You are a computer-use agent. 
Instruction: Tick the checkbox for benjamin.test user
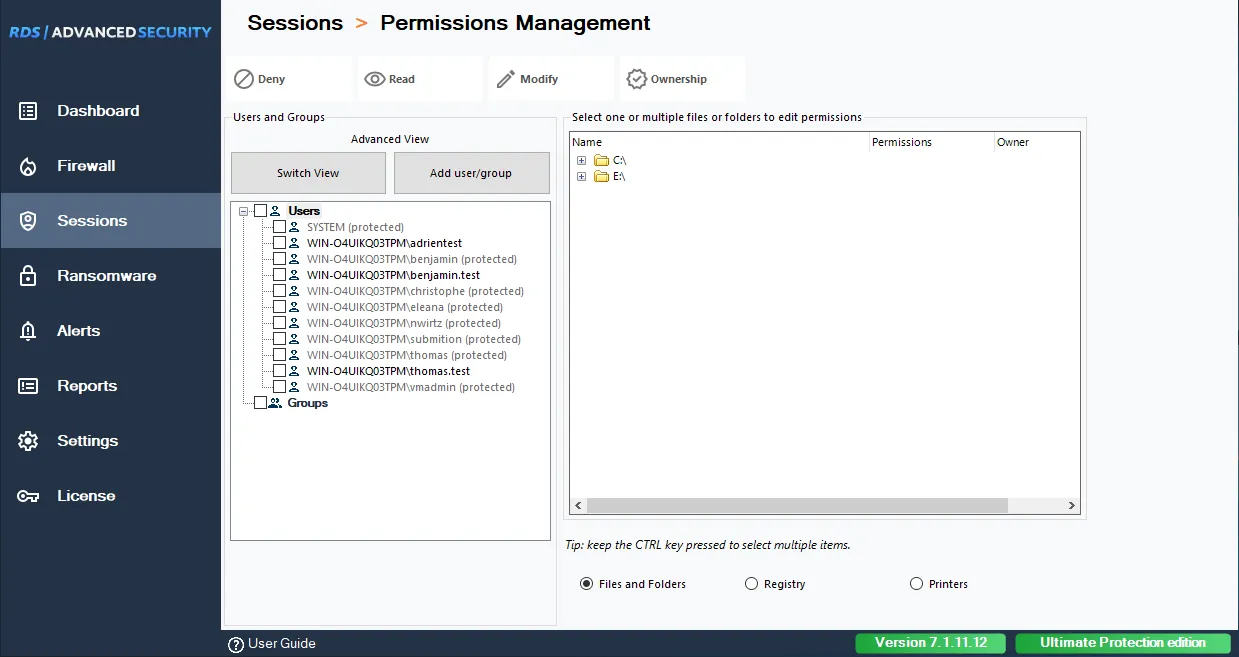click(x=278, y=274)
